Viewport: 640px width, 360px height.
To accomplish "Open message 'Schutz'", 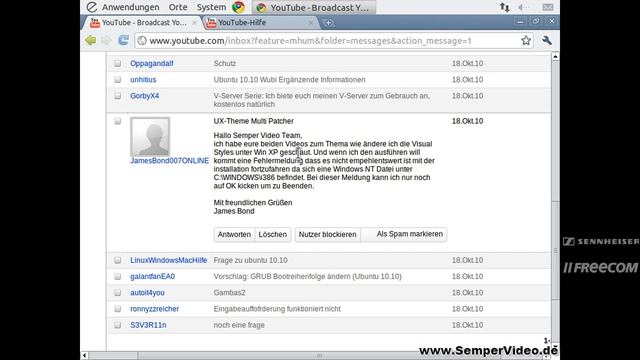I will click(x=225, y=63).
